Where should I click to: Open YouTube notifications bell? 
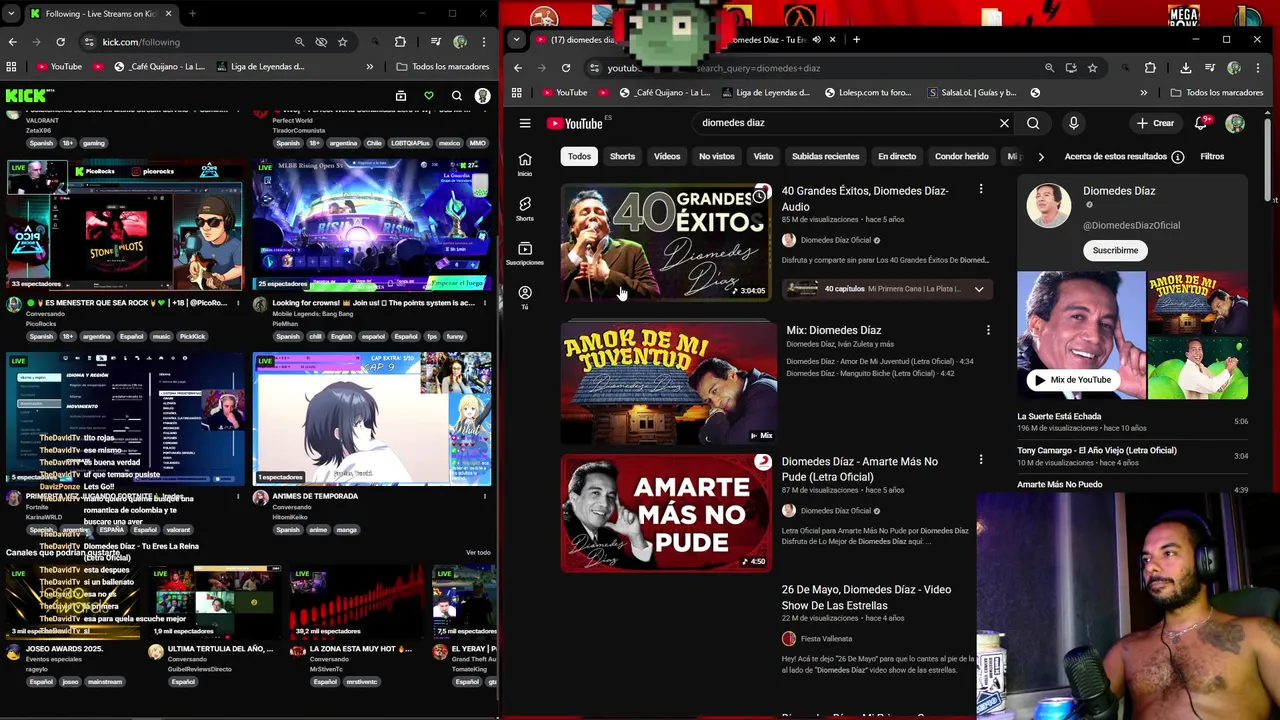pos(1201,123)
